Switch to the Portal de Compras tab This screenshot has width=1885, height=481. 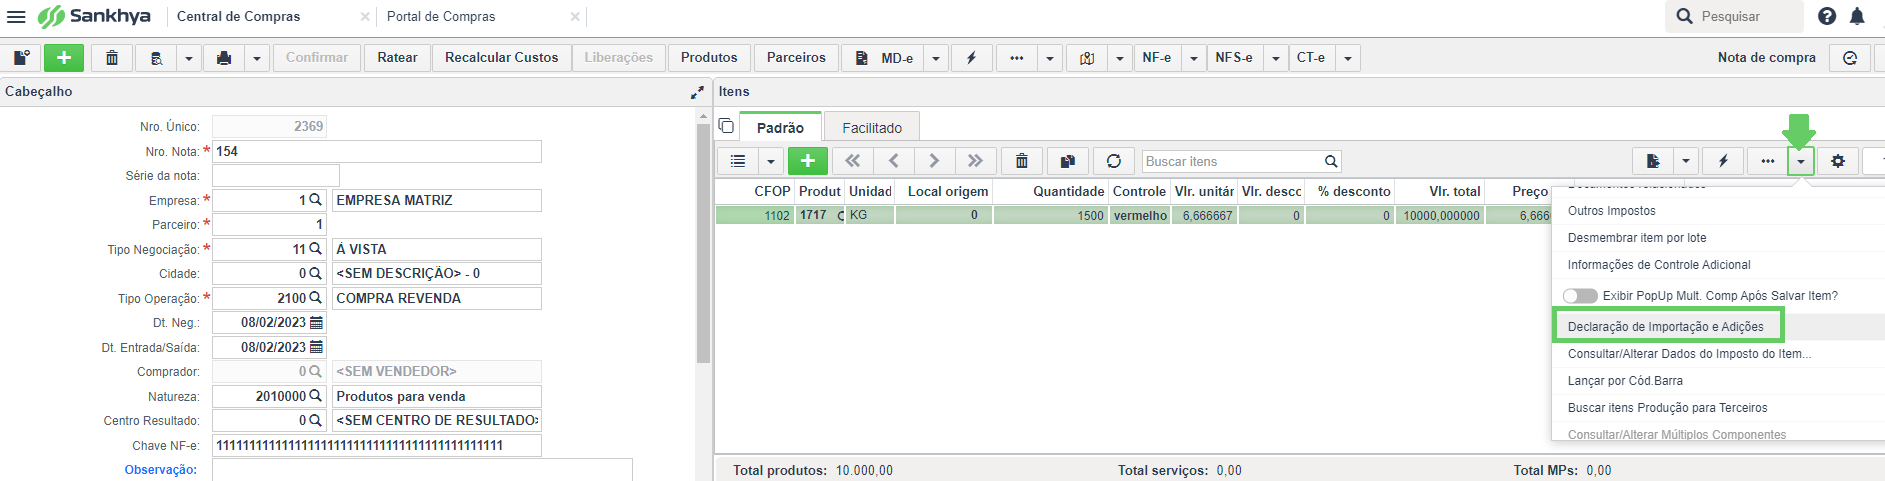(x=441, y=16)
